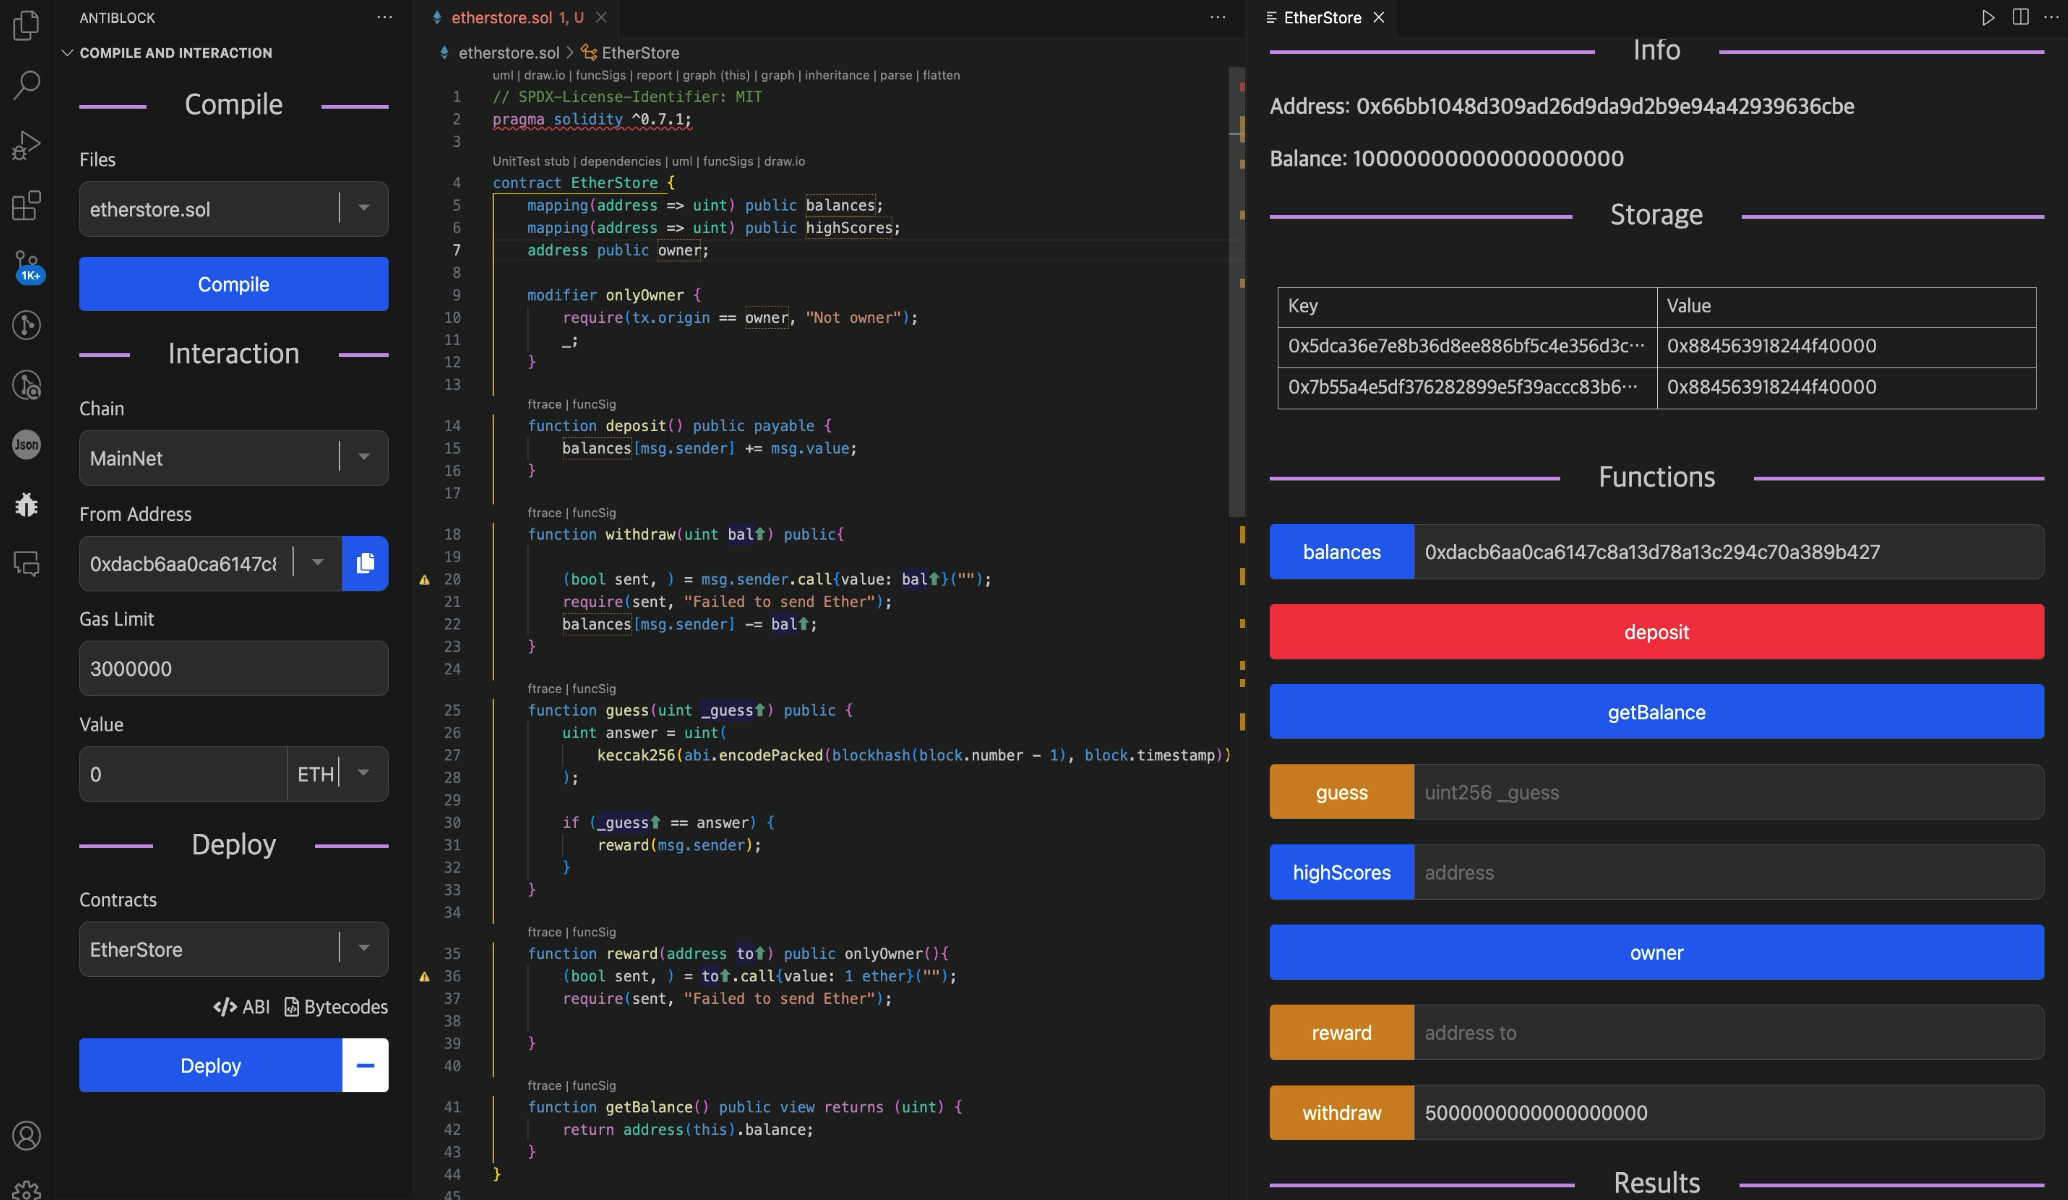Open Run and Debug view icon
Screen dimensions: 2068x1200
26,146
